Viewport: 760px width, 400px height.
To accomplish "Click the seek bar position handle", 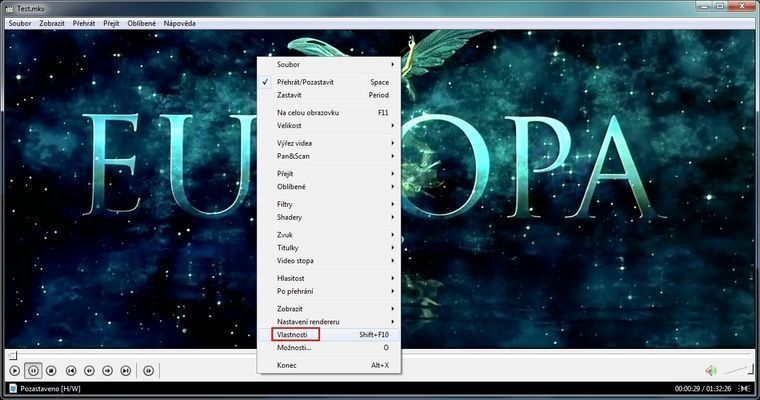I will pos(13,356).
